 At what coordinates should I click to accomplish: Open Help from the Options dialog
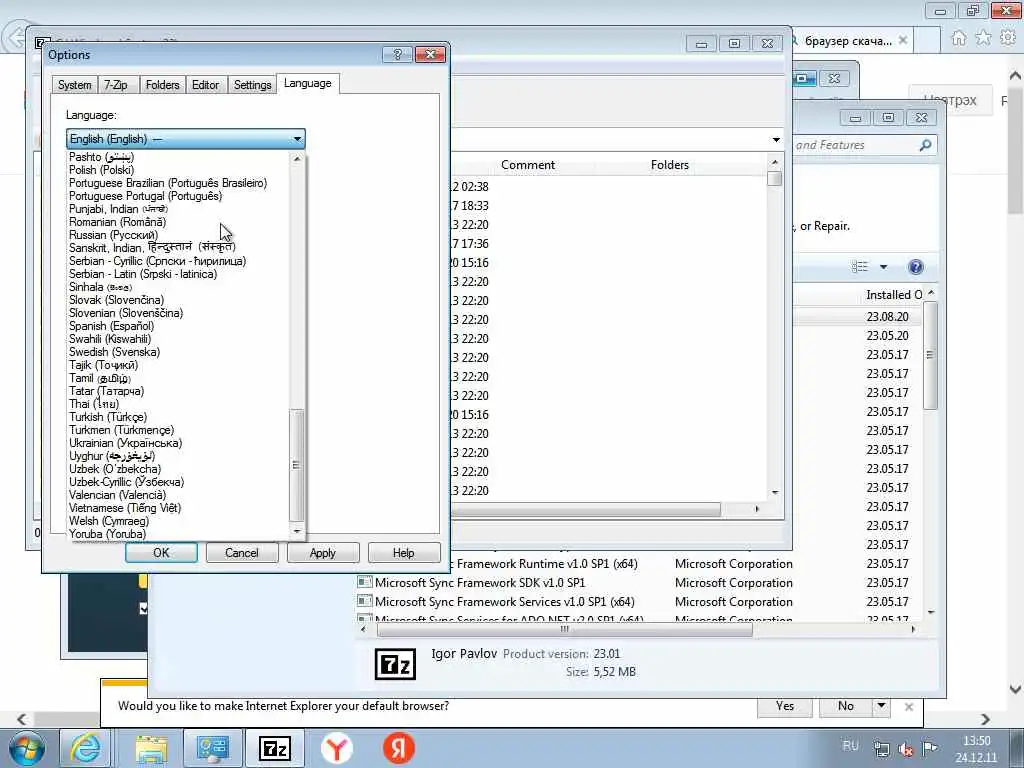404,553
